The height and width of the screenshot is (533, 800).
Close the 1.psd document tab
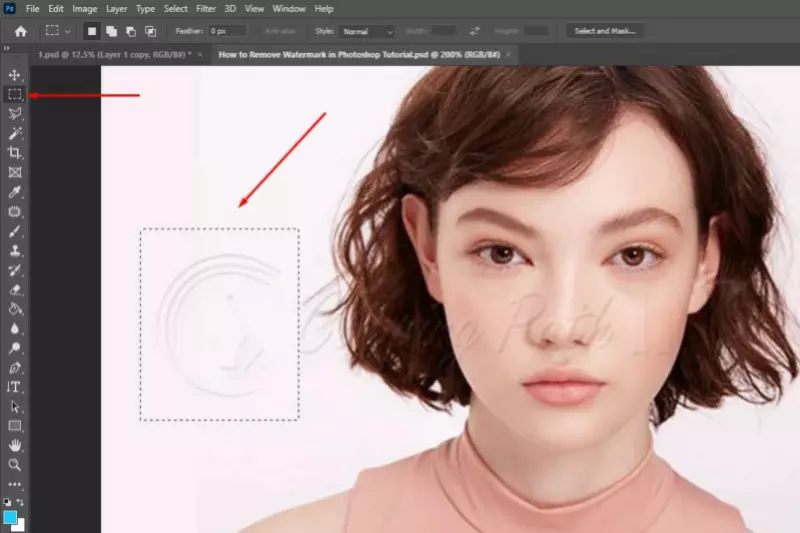200,55
